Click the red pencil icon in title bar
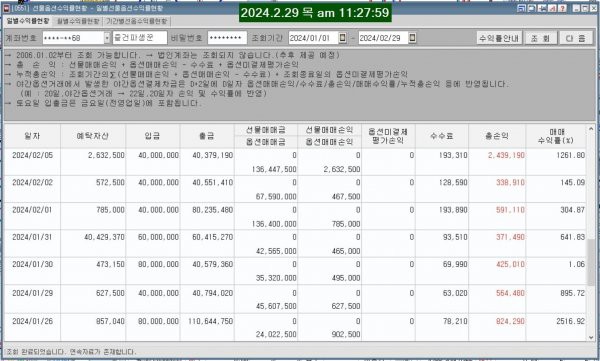 [x=552, y=8]
